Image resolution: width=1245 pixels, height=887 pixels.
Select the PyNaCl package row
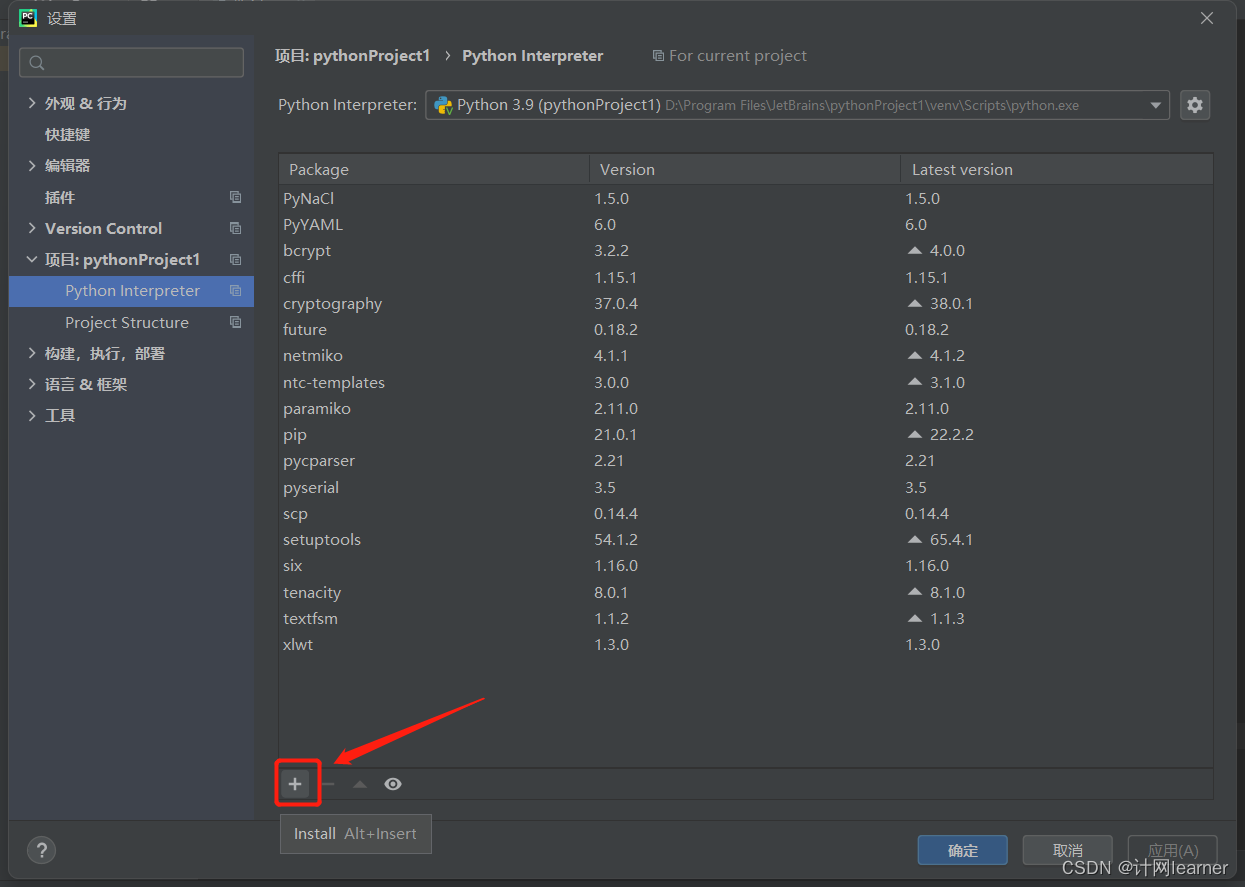tap(746, 198)
